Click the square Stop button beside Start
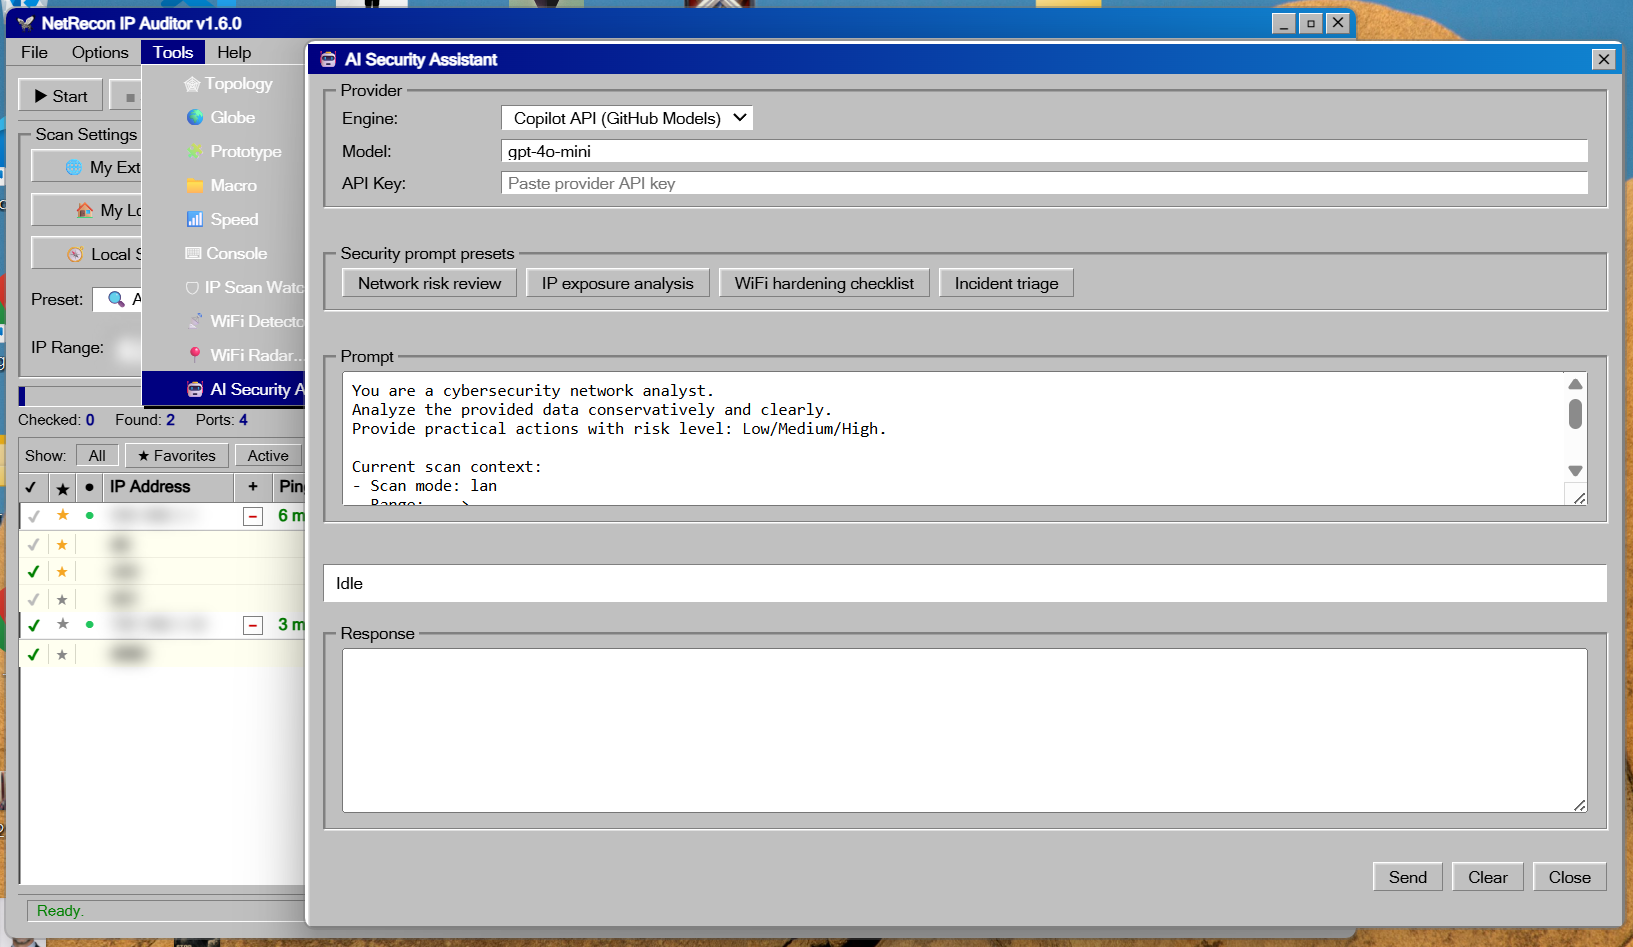Screen dimensions: 1633x947 pos(128,97)
